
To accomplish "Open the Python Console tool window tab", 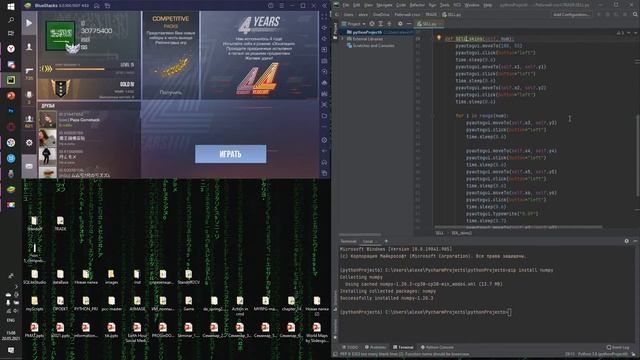I will coord(437,347).
